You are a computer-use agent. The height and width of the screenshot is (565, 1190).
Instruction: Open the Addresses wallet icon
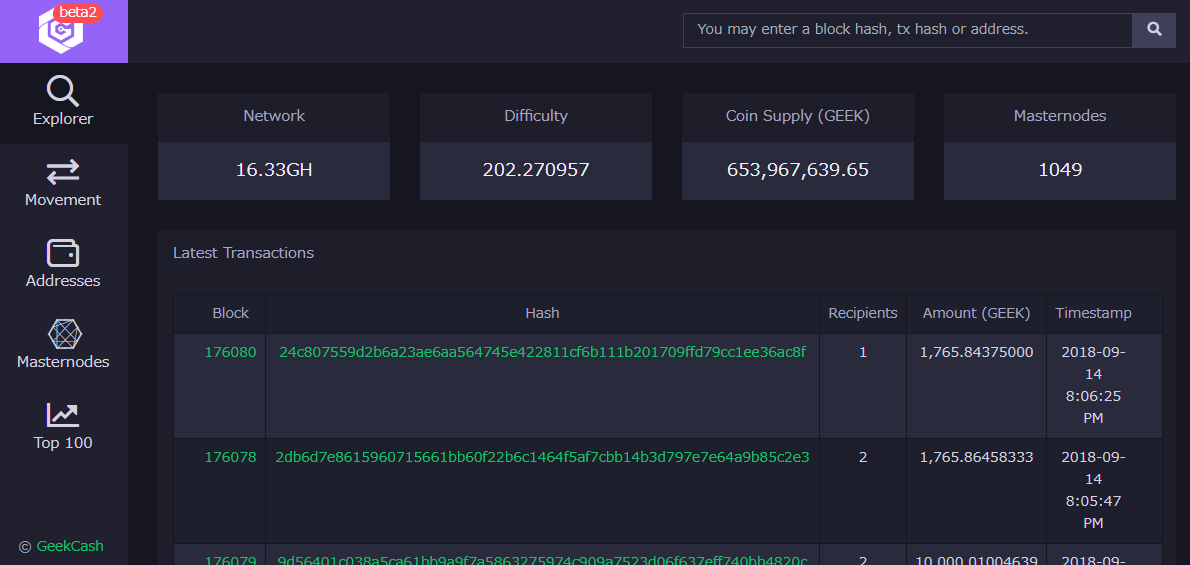[x=63, y=253]
